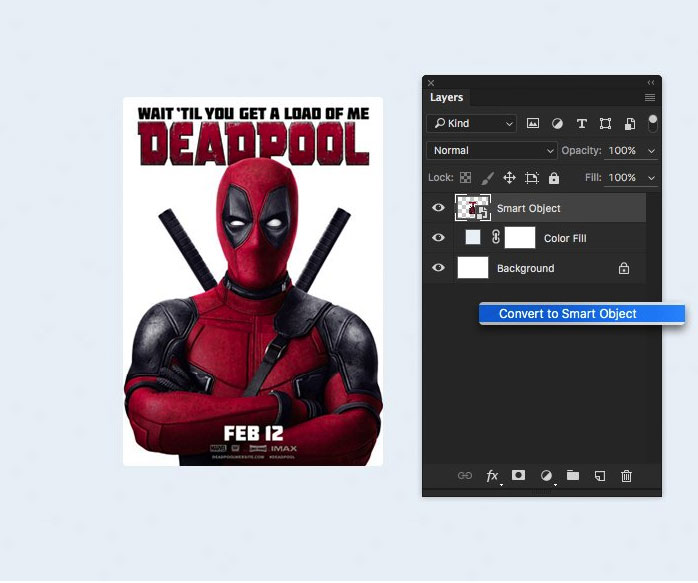Filter layers by shape layer icon

point(605,123)
